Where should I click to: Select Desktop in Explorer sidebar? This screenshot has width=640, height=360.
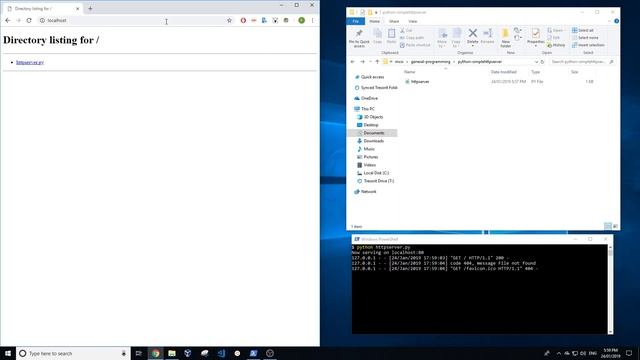coord(371,125)
